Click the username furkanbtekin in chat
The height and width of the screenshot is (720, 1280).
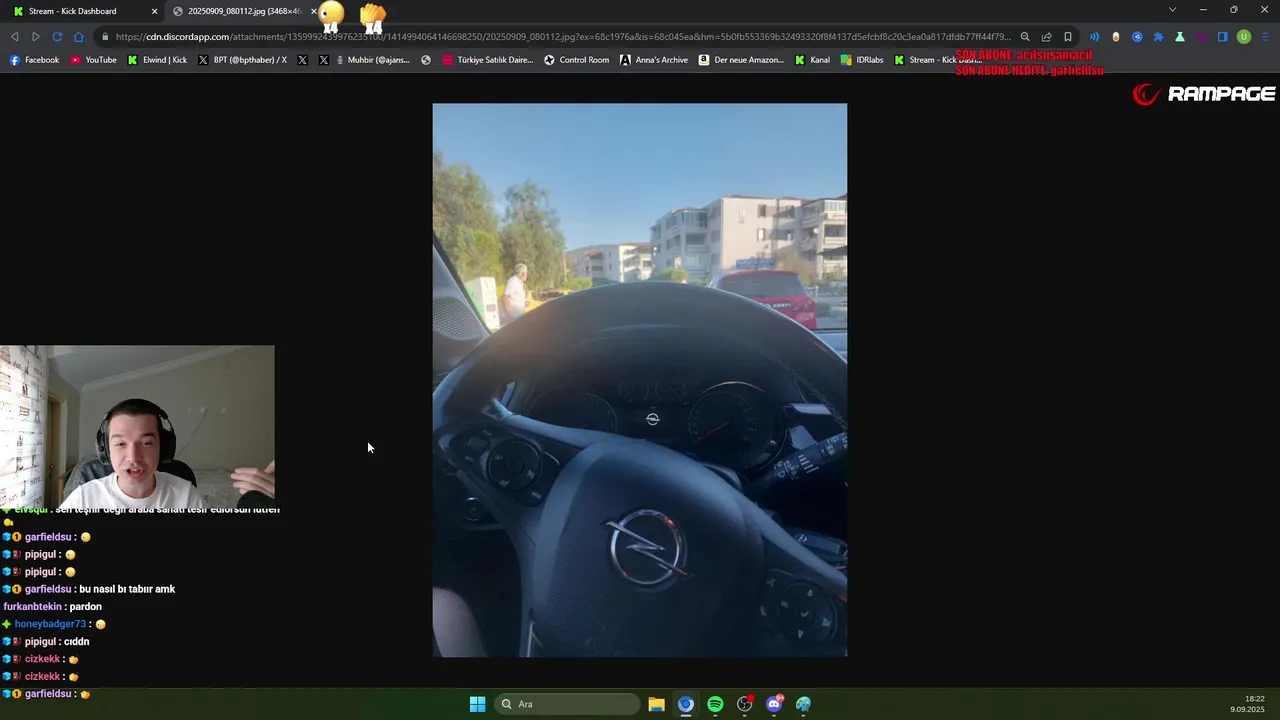click(x=33, y=607)
